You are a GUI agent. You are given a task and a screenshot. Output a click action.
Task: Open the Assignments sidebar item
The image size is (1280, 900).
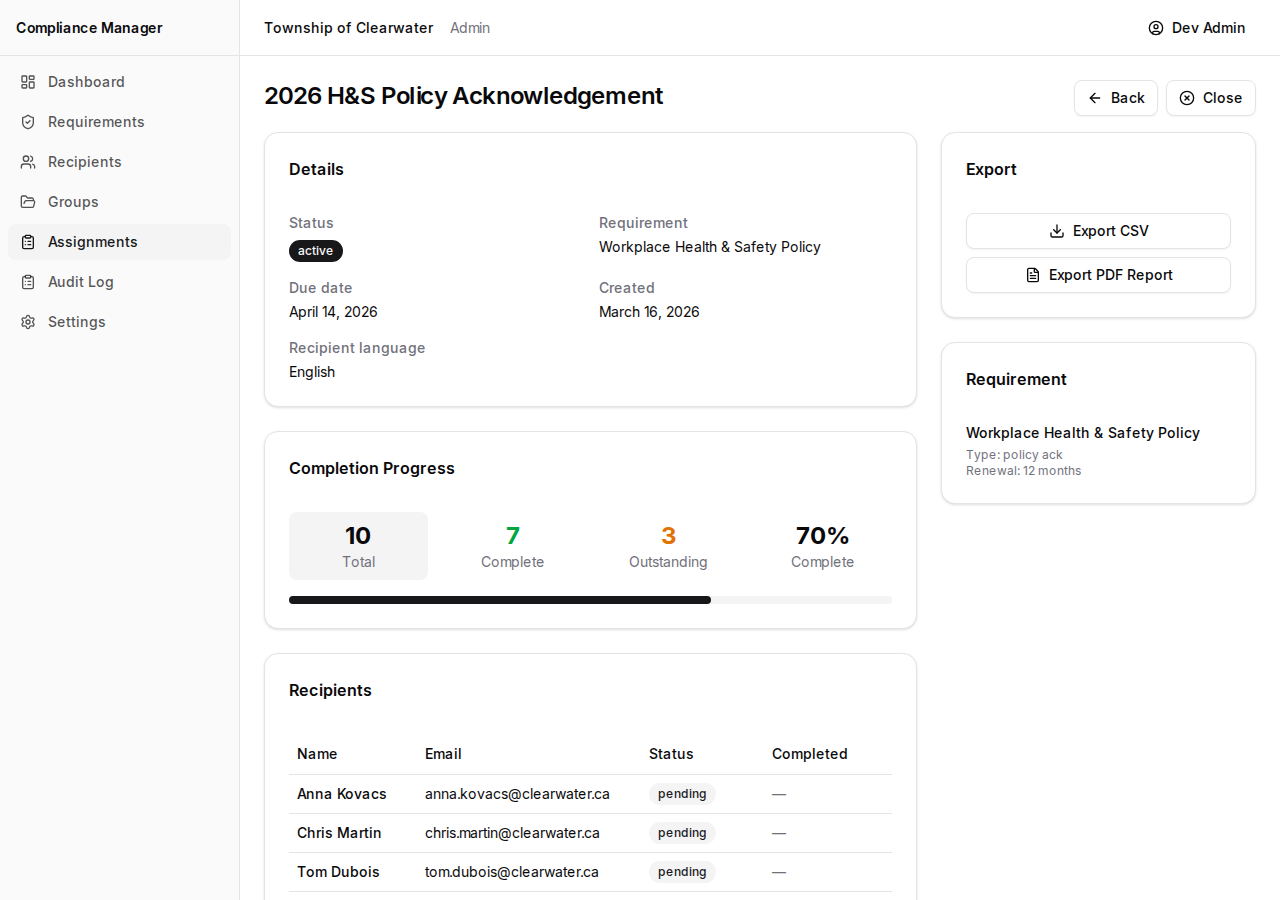point(119,242)
